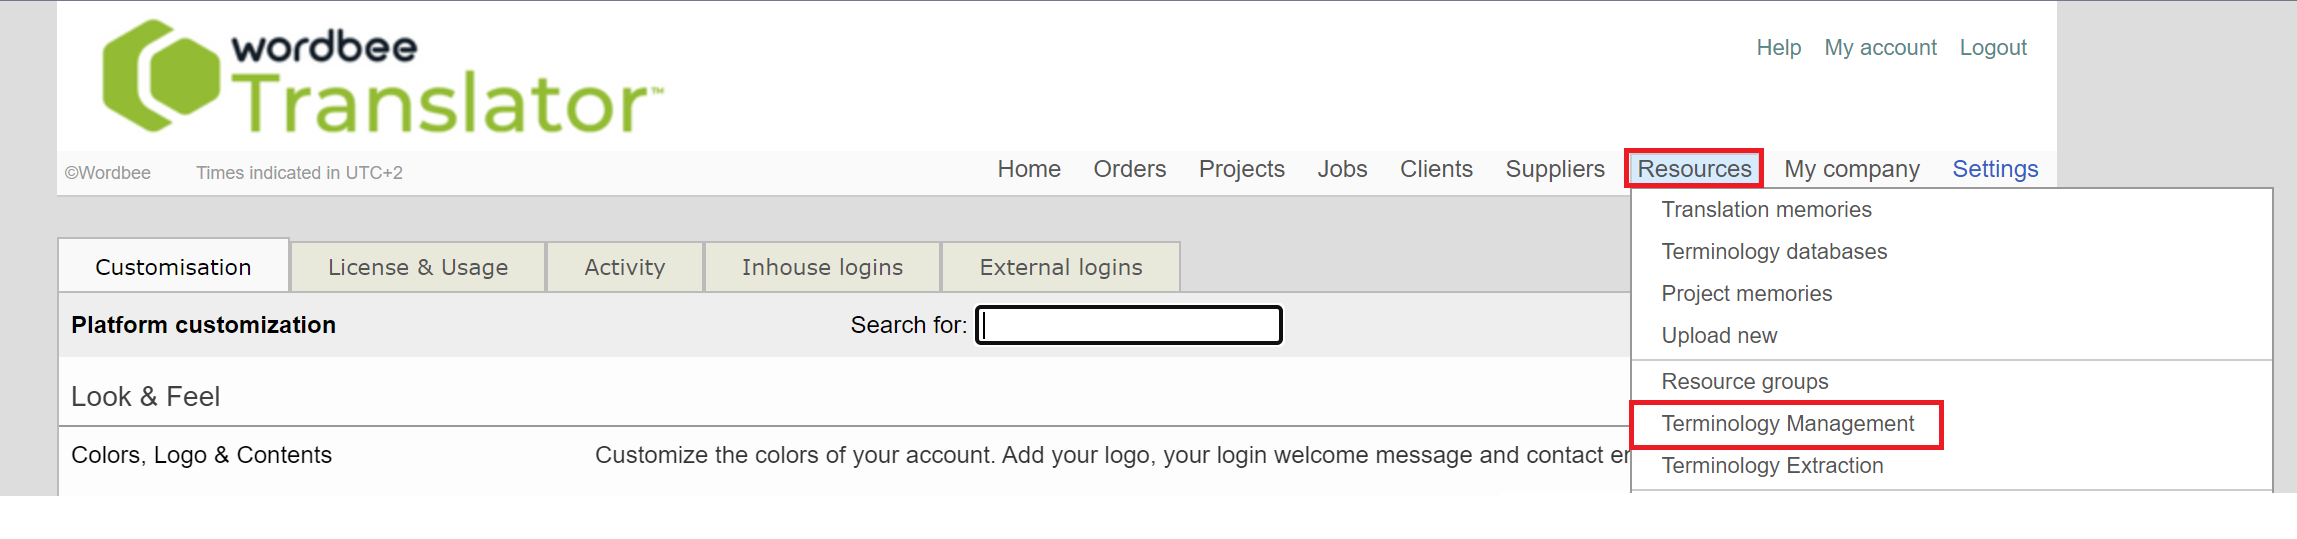Open the Activity tab
Screen dimensions: 2297x539
625,268
